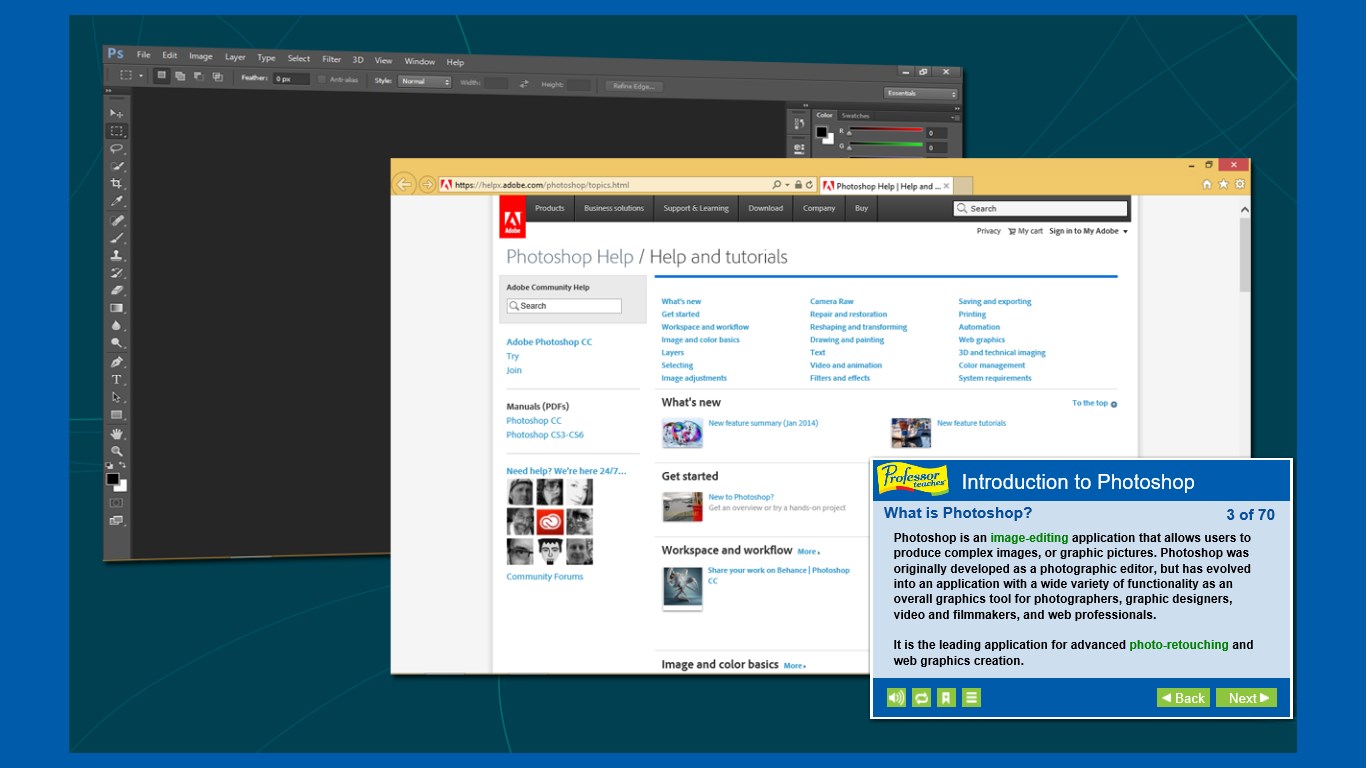
Task: Expand the Photoshop toolbox to two columns
Action: (x=108, y=90)
